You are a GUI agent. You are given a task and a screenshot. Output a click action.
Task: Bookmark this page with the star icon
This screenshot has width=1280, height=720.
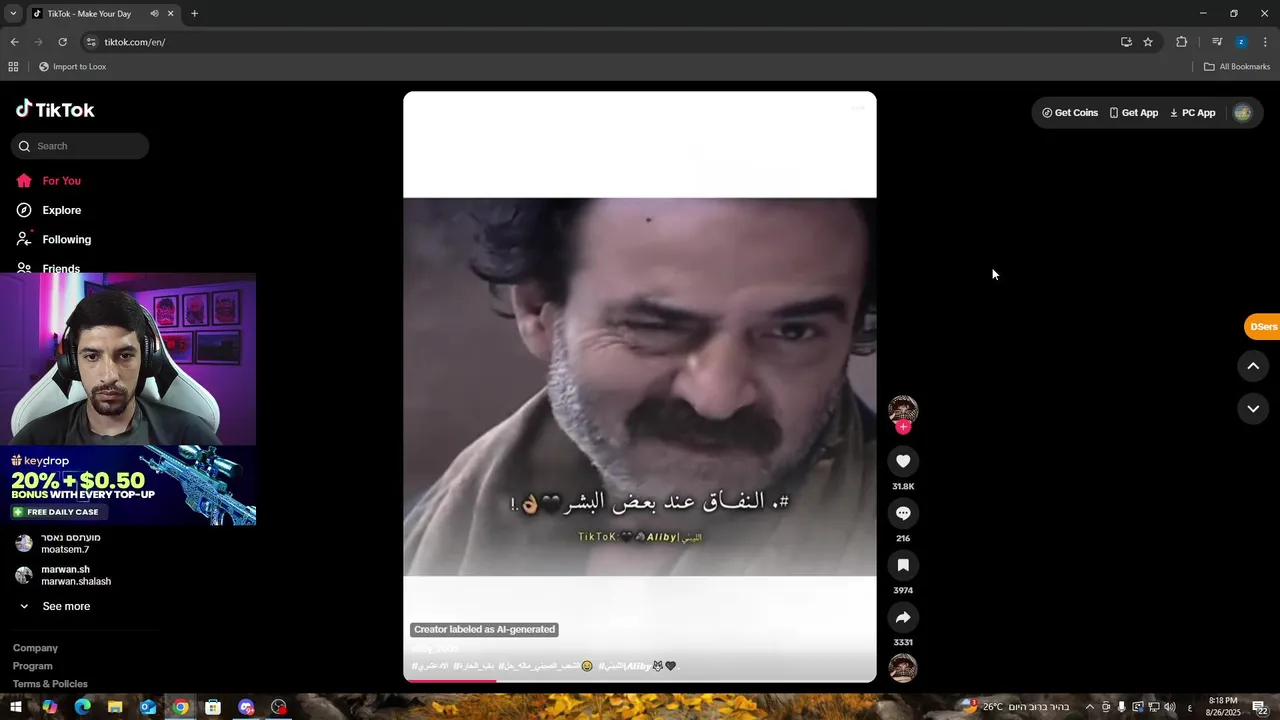[1148, 42]
